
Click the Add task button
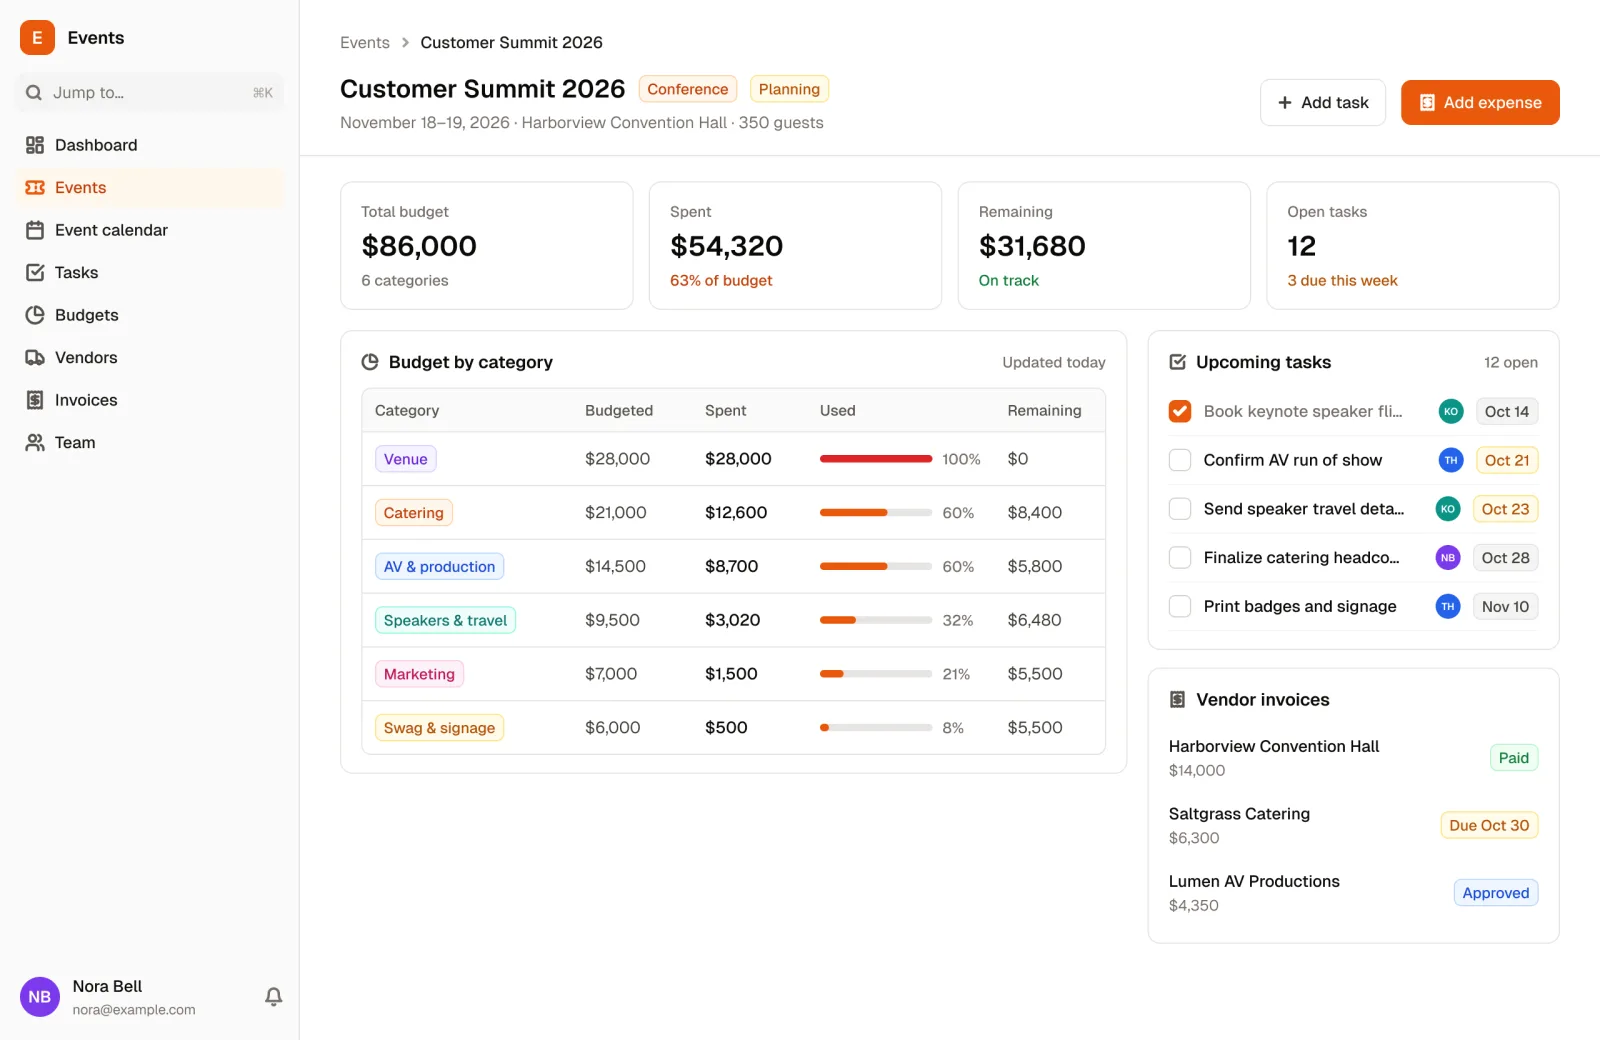tap(1322, 103)
